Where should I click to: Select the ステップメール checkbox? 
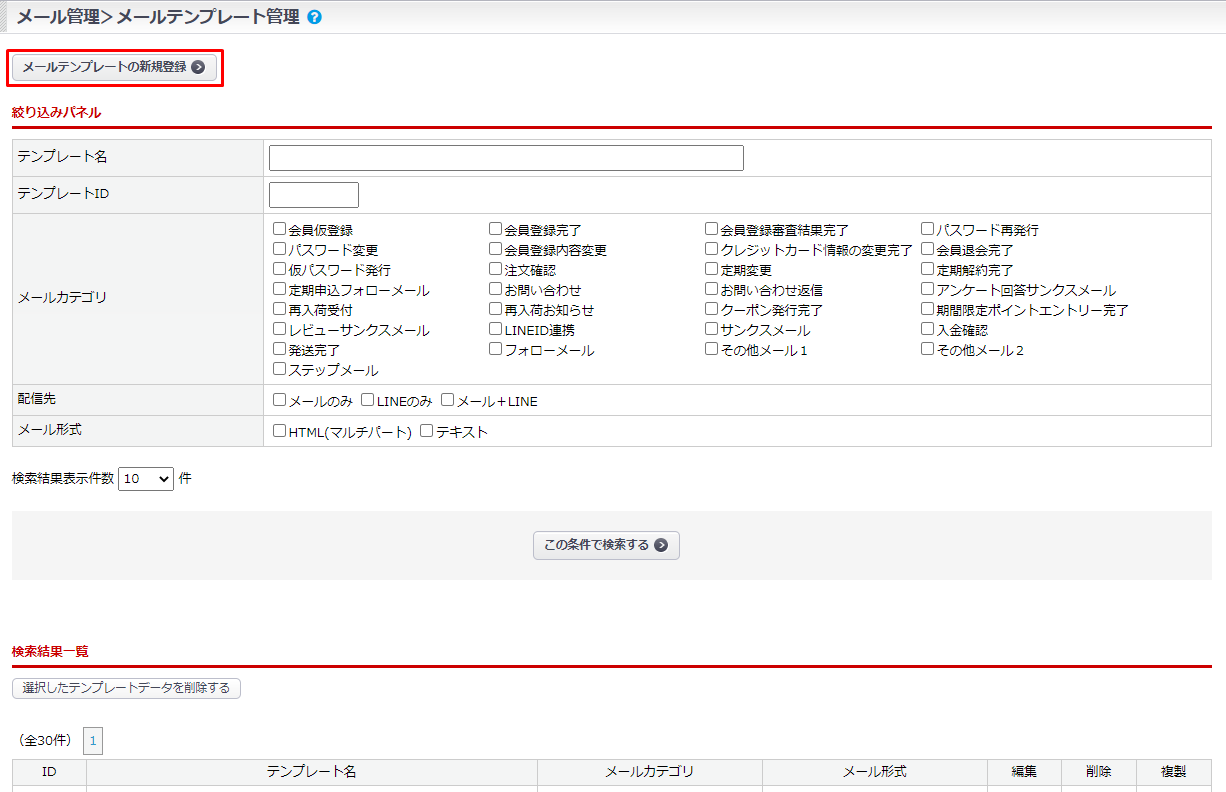pyautogui.click(x=280, y=369)
